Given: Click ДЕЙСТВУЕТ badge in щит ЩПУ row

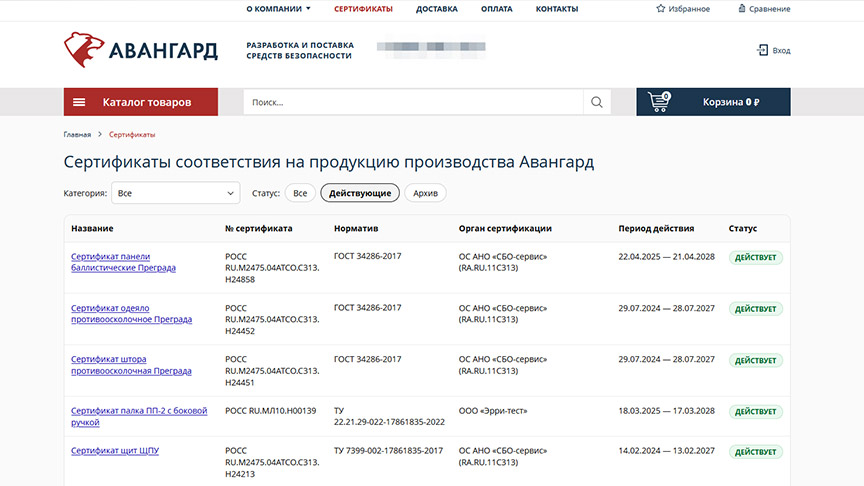Looking at the screenshot, I should [x=755, y=452].
